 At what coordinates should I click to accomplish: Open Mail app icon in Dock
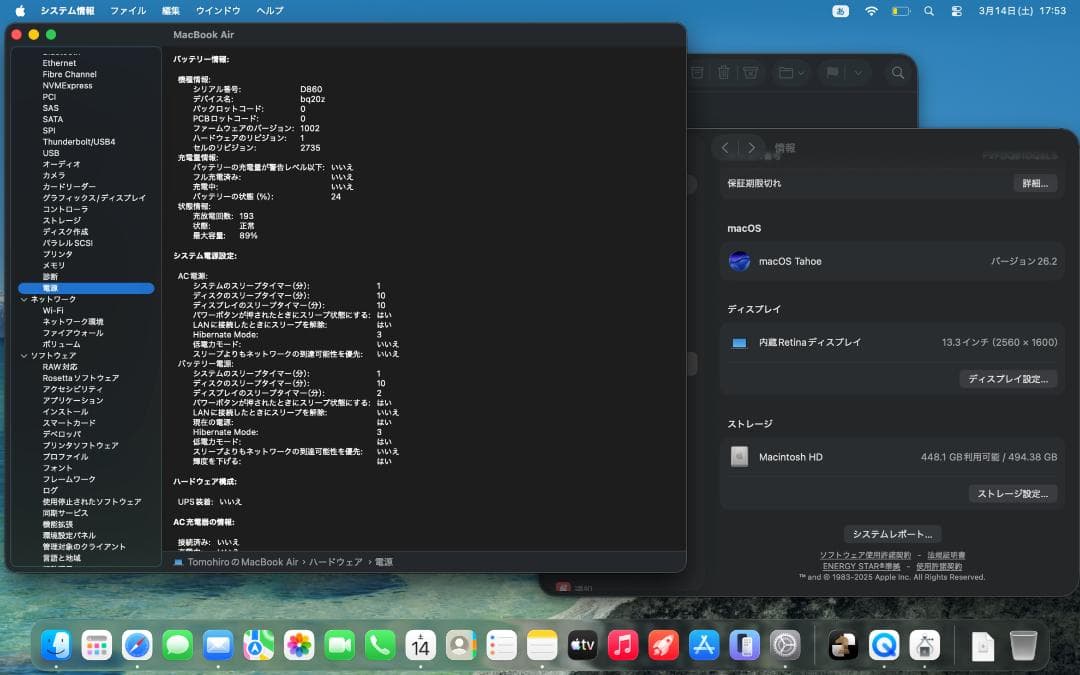218,645
